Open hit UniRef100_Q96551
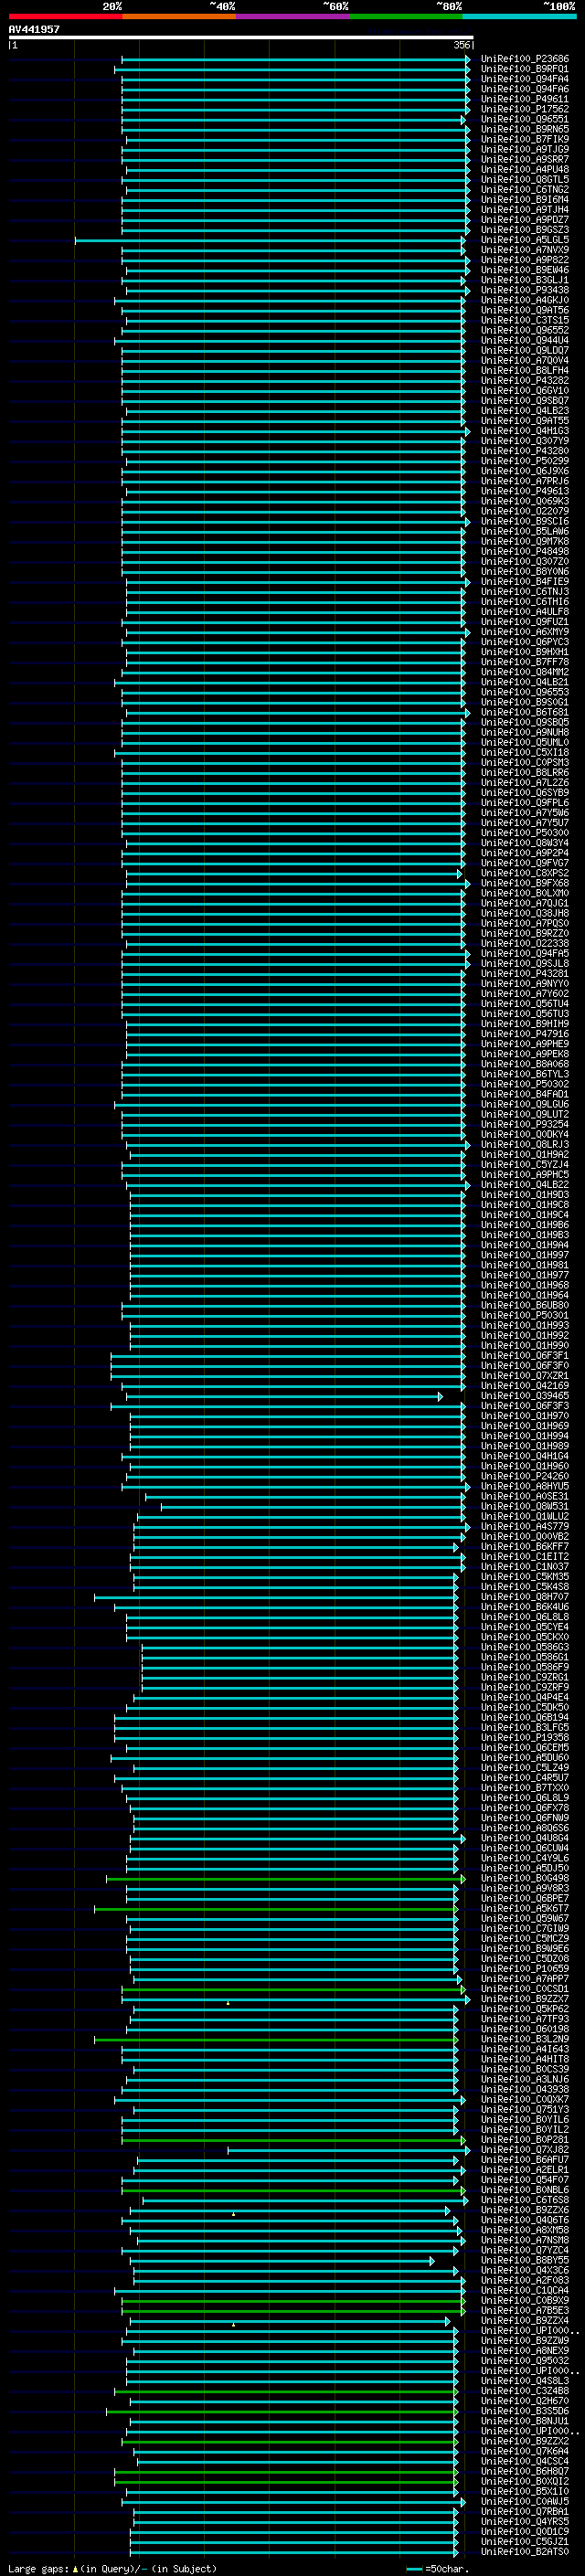 tap(525, 119)
